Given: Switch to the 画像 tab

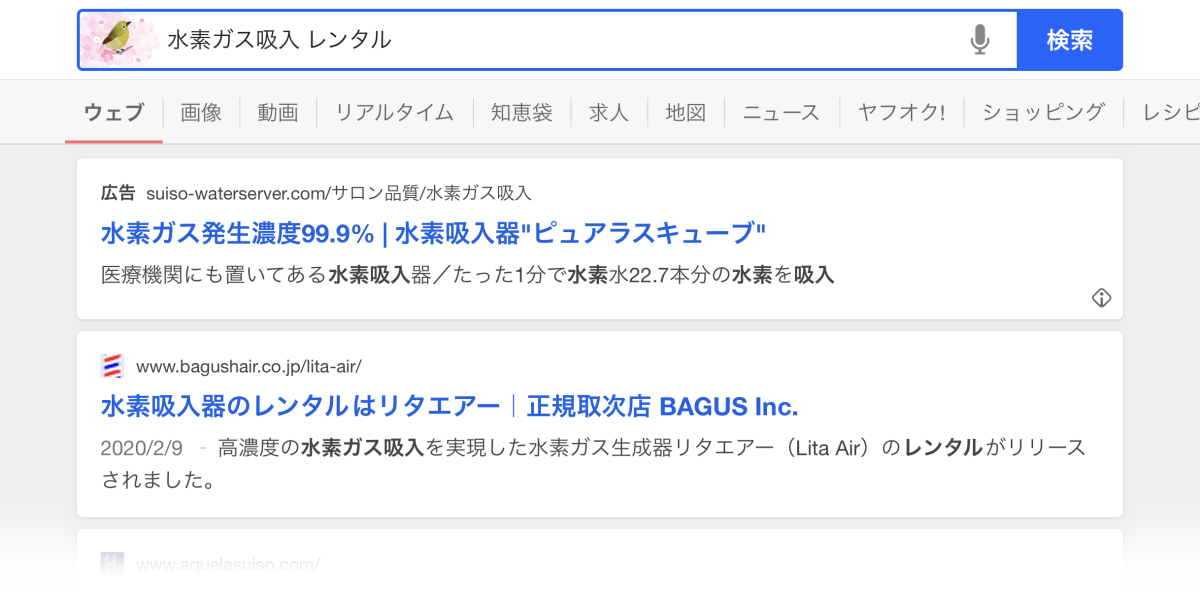Looking at the screenshot, I should [201, 113].
